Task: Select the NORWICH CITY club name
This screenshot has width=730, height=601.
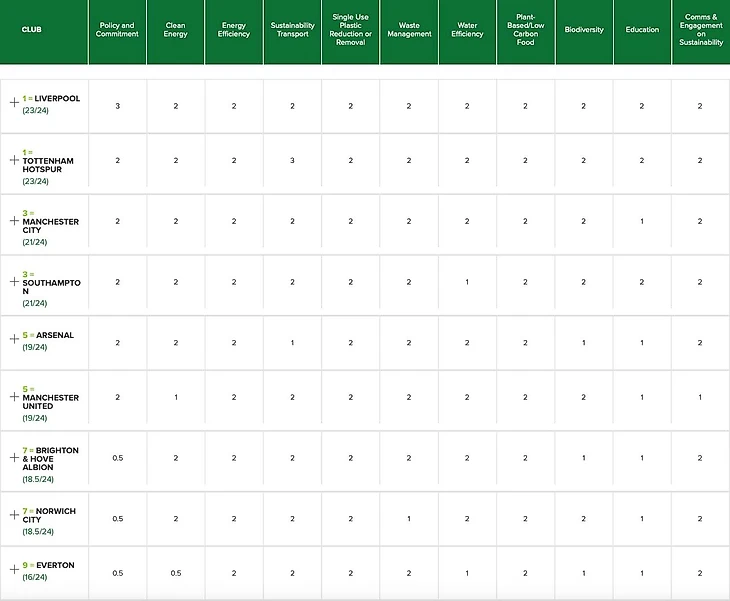Action: pos(49,515)
